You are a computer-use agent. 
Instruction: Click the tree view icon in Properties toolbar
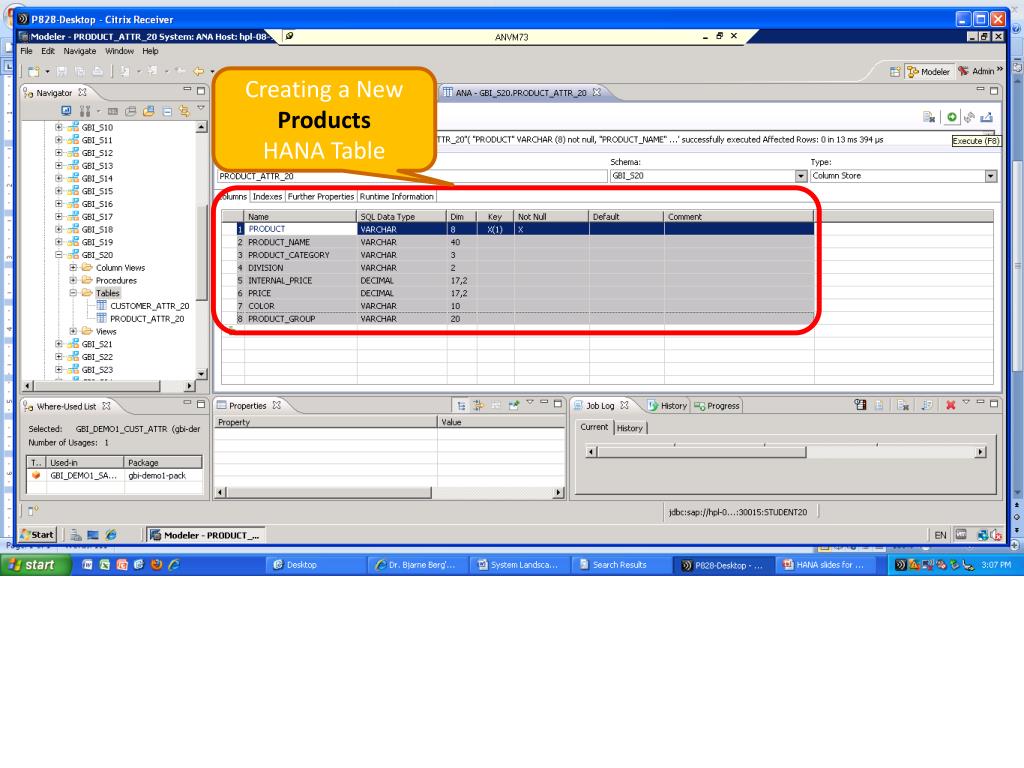click(x=461, y=406)
